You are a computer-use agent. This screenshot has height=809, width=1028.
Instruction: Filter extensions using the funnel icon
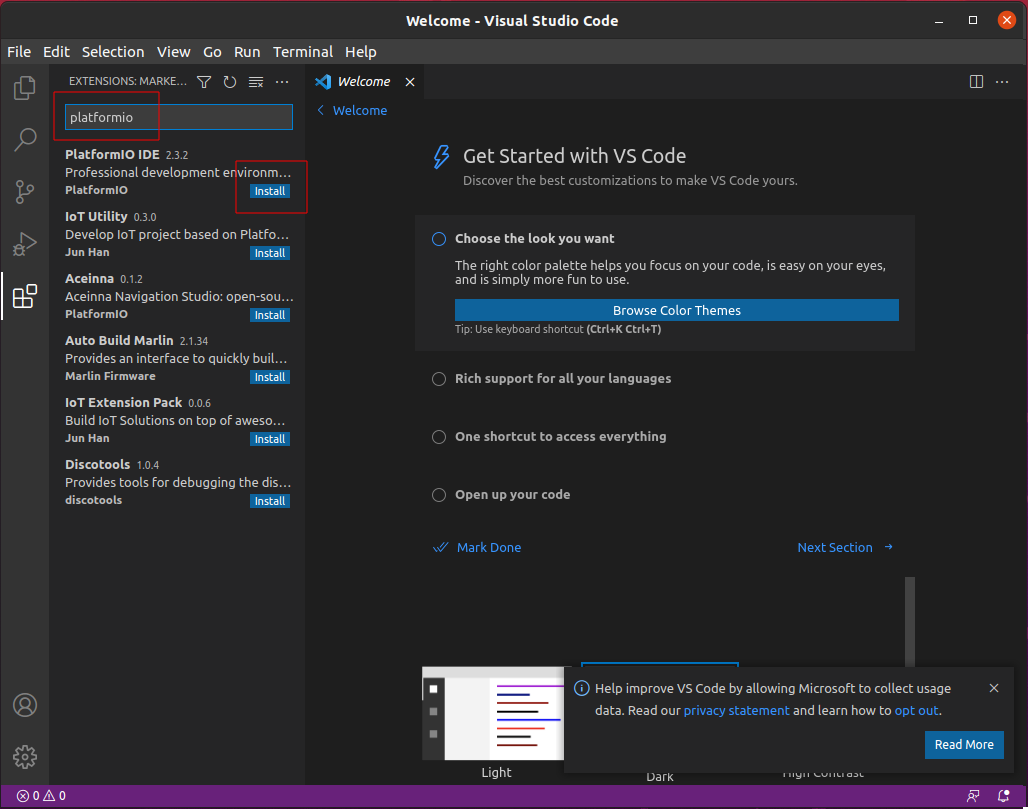(204, 82)
